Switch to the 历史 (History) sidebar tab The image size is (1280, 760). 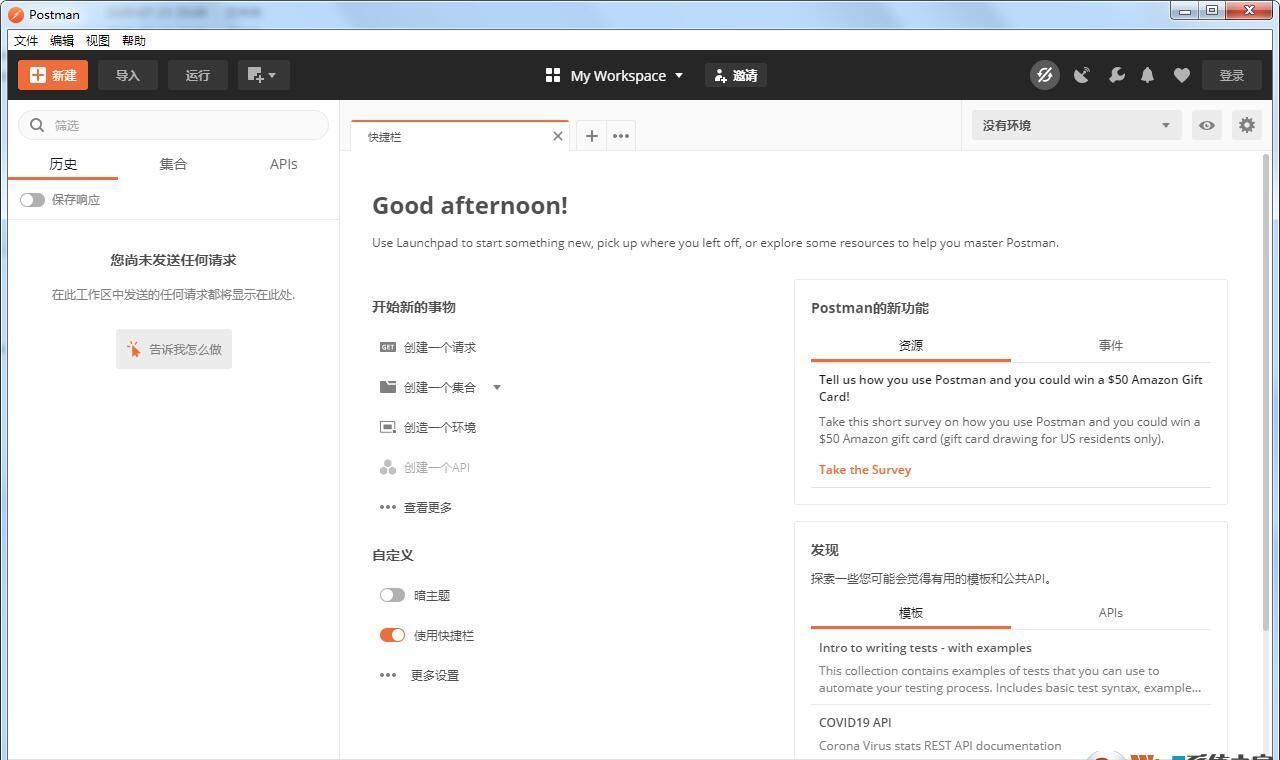[x=63, y=164]
